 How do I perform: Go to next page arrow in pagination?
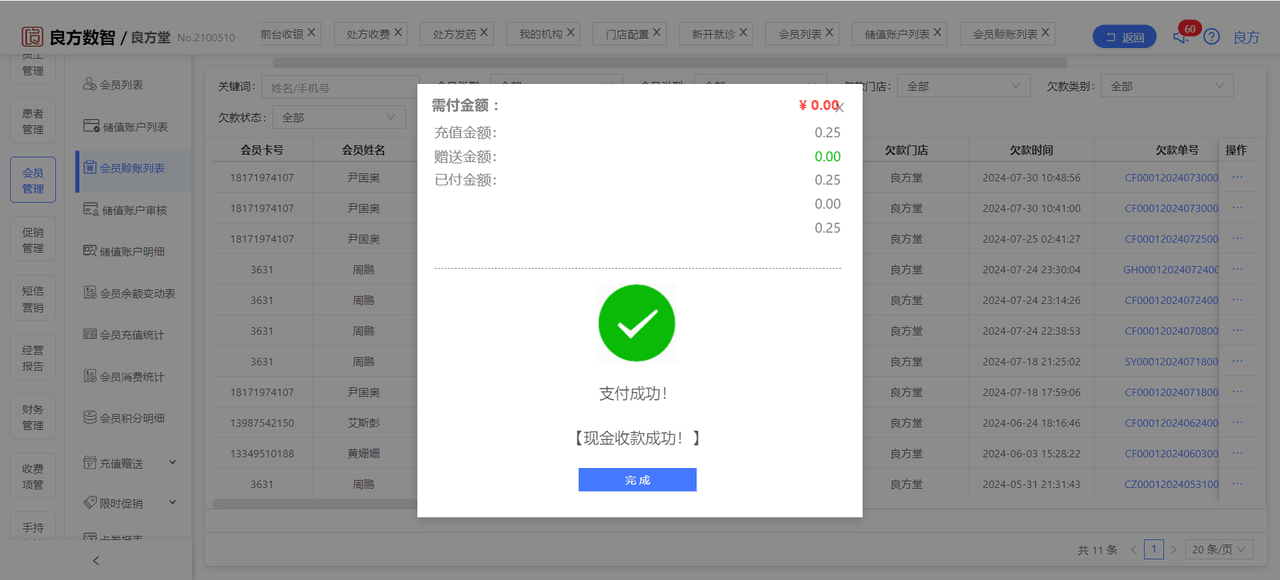pos(1174,549)
